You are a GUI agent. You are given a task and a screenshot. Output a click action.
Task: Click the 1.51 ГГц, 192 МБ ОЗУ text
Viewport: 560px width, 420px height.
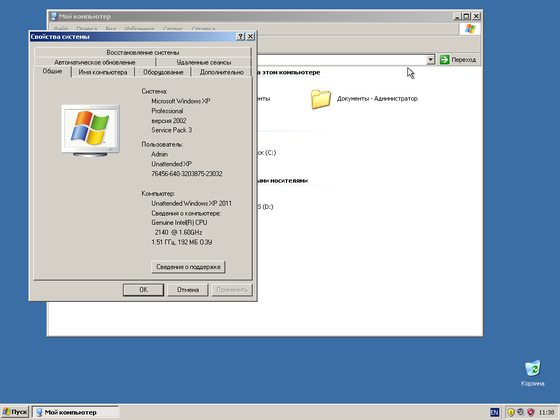[x=182, y=242]
